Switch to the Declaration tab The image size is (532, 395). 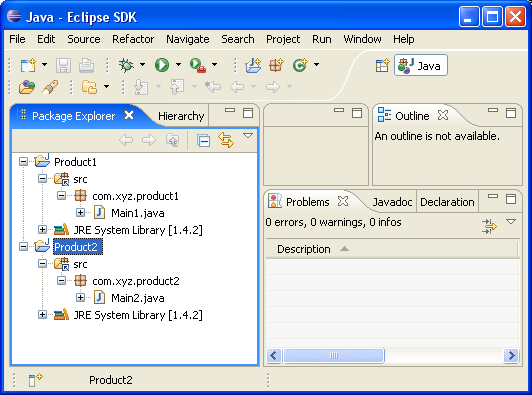[447, 202]
